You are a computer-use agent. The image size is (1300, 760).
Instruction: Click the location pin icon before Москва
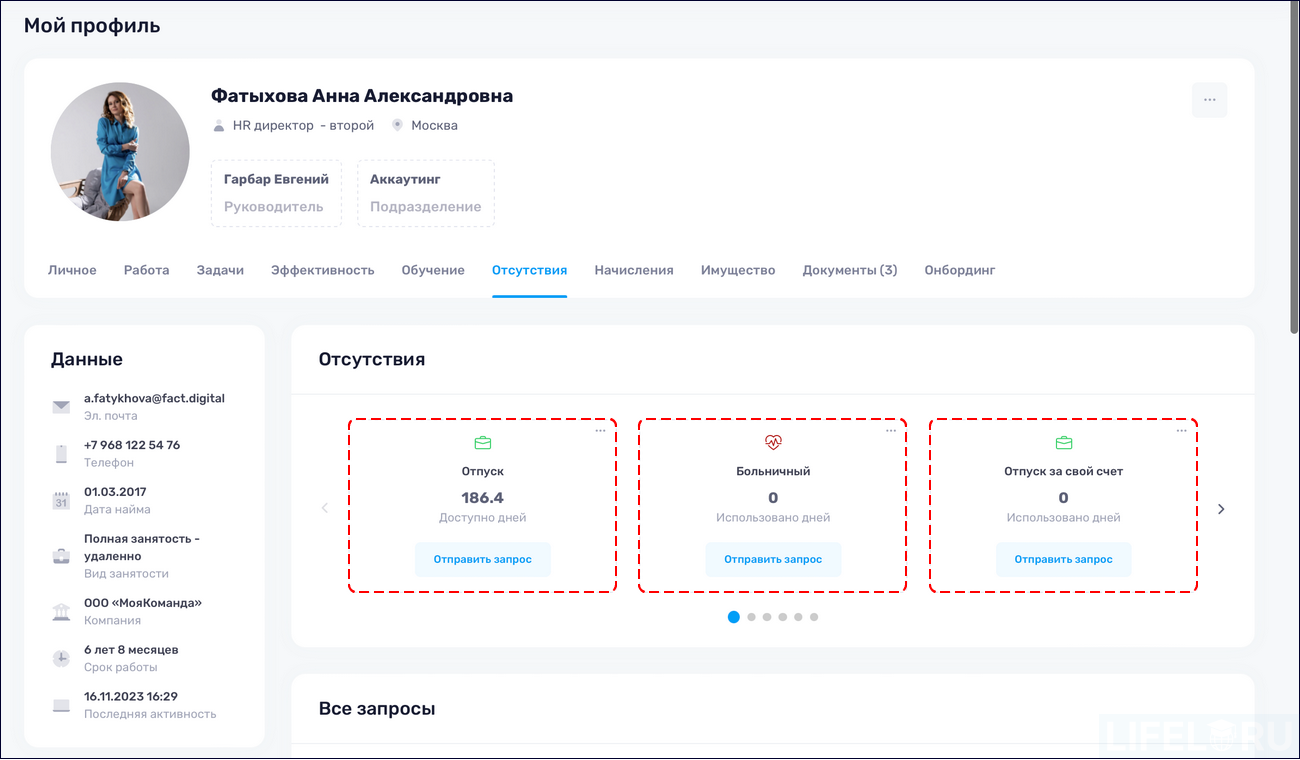[397, 125]
